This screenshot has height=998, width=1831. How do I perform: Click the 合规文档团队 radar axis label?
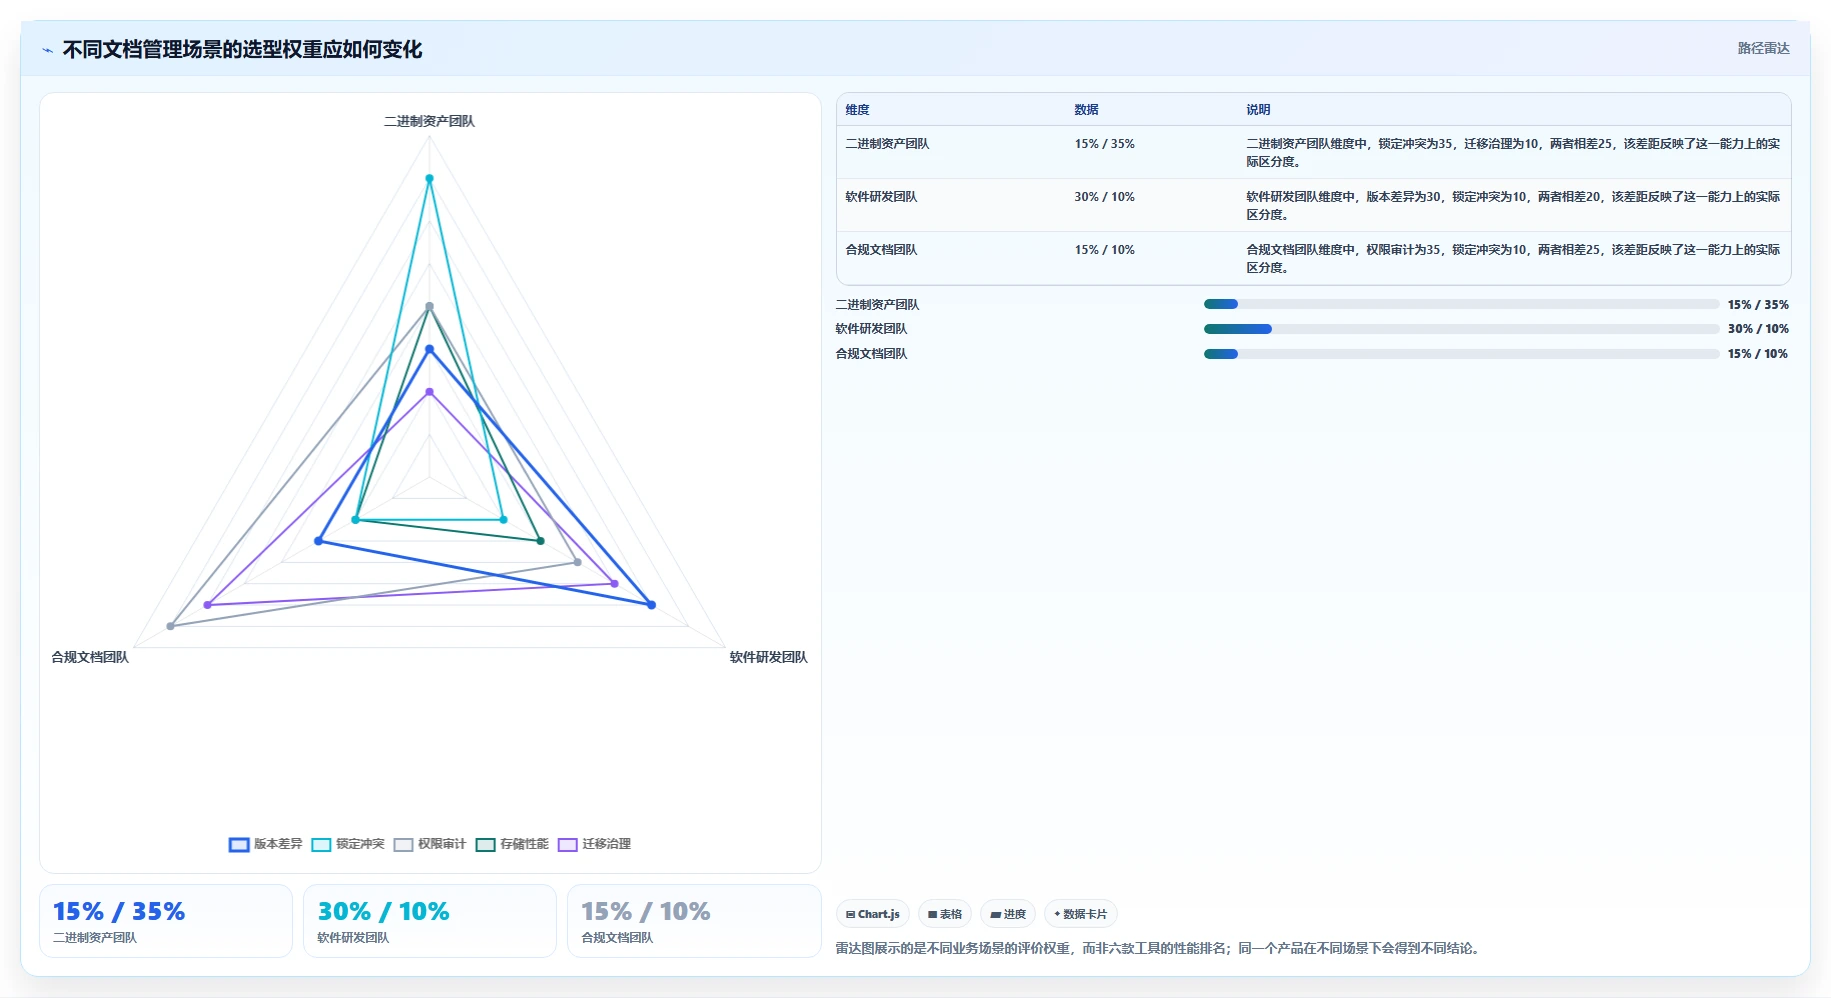pyautogui.click(x=90, y=657)
